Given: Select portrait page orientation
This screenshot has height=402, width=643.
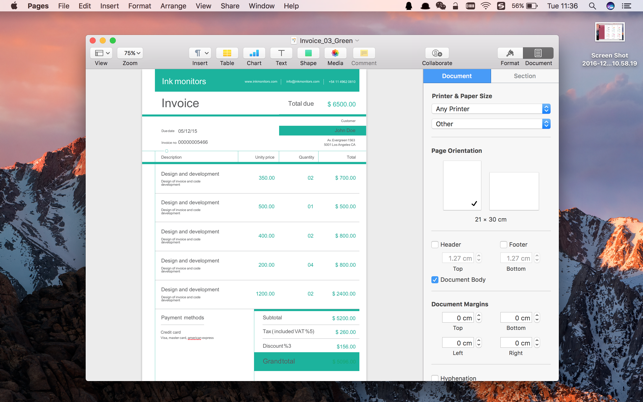Looking at the screenshot, I should point(462,185).
